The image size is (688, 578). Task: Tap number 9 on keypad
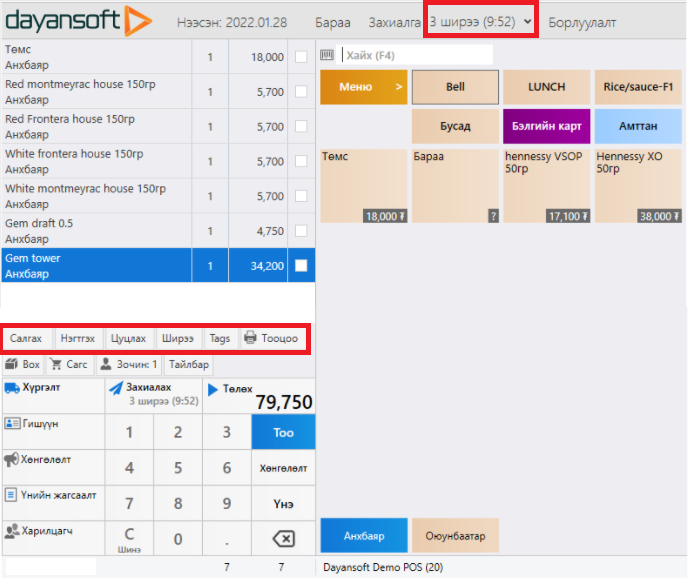pyautogui.click(x=226, y=503)
